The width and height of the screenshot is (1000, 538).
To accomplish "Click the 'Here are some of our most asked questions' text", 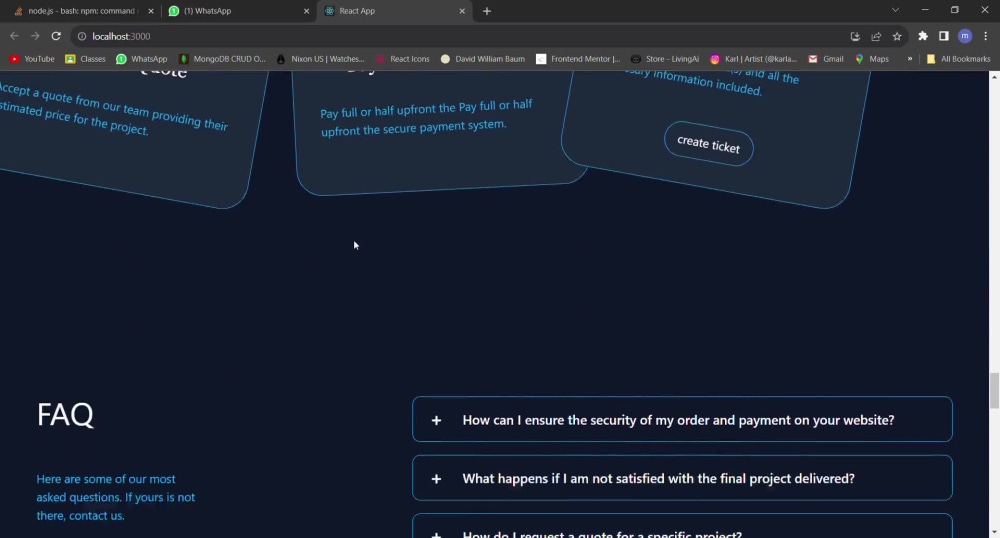I will tap(115, 497).
